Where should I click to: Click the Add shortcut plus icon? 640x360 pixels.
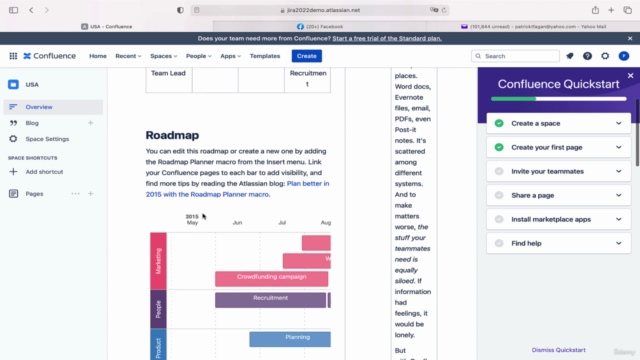(x=13, y=172)
